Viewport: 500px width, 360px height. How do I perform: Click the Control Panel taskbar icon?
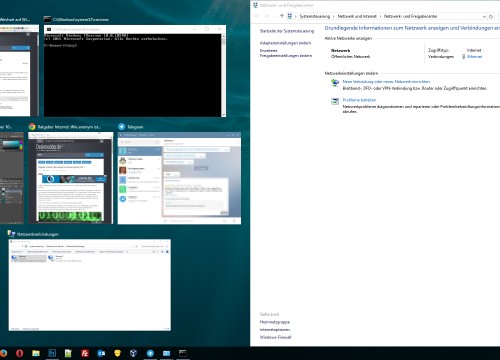click(x=166, y=353)
